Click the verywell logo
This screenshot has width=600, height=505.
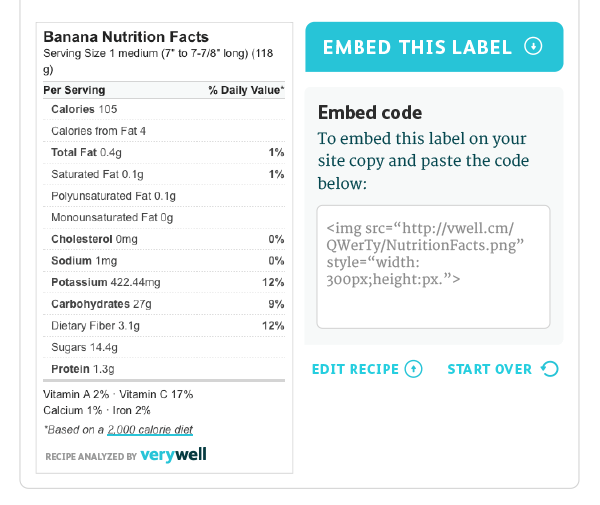coord(173,454)
